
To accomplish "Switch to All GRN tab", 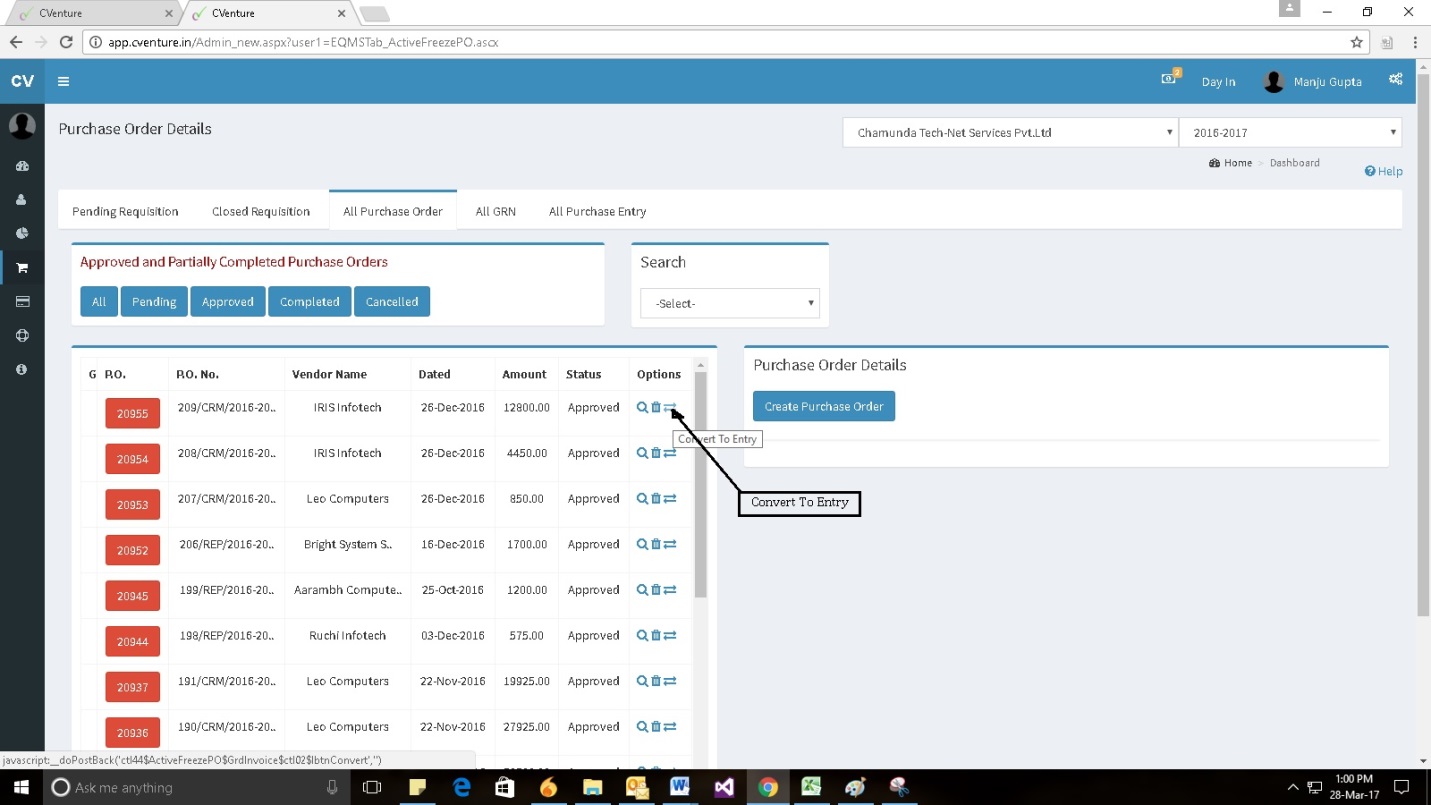I will (x=495, y=211).
